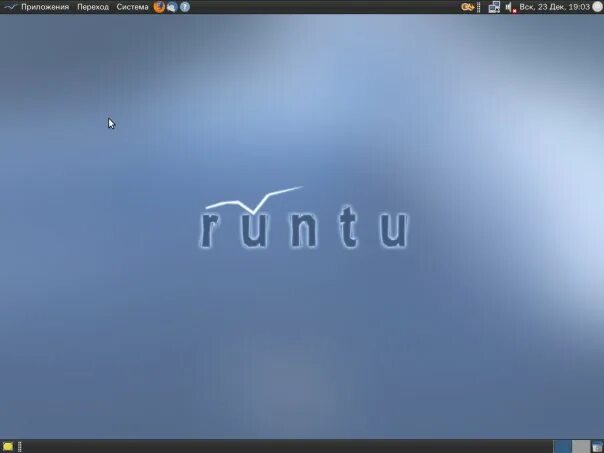Open the trash icon in bottom panel

[598, 447]
